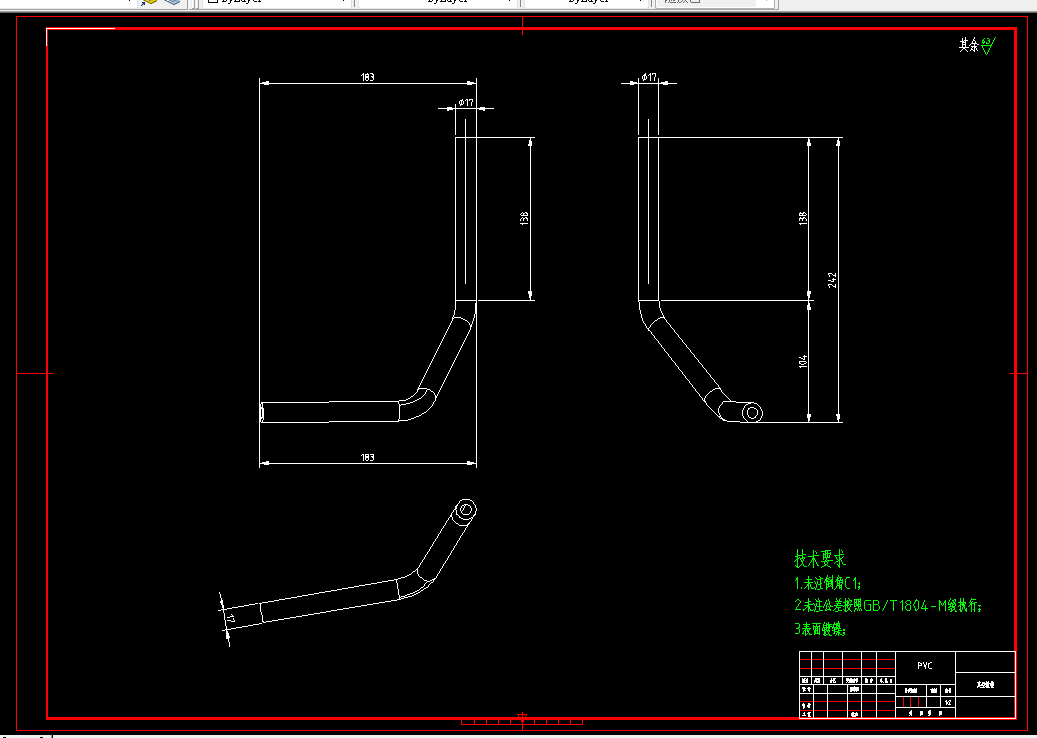Click note 2 mentioning GB/T1804-M
This screenshot has height=738, width=1037.
[888, 606]
